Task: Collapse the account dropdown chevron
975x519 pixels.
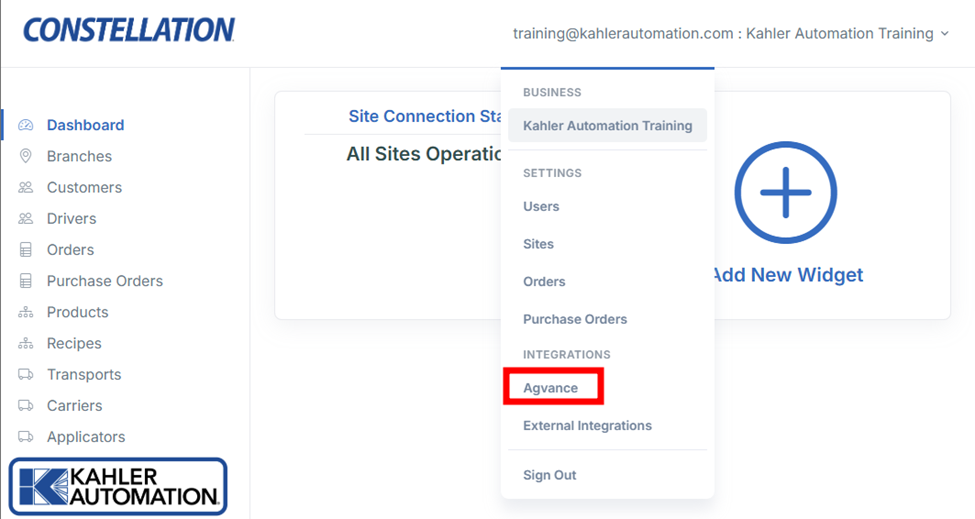Action: [x=944, y=33]
